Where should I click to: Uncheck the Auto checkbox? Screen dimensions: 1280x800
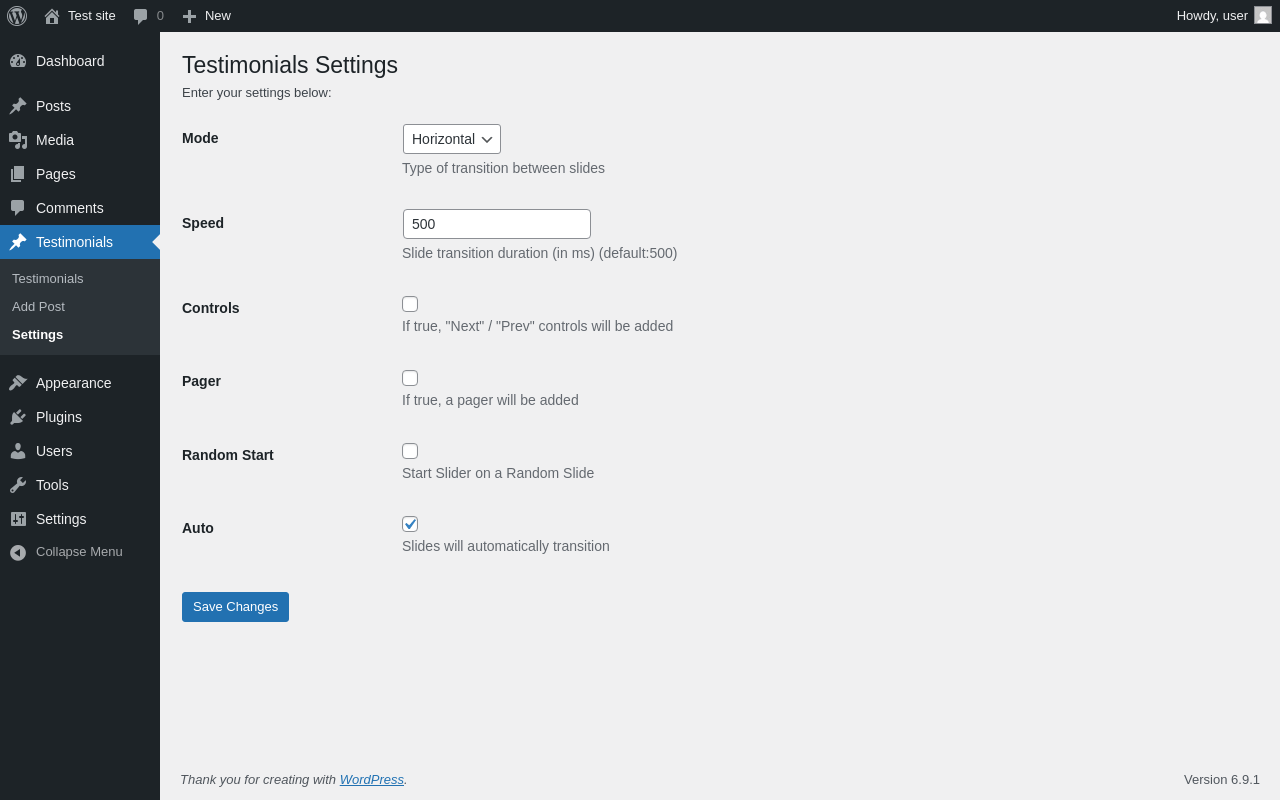tap(410, 524)
